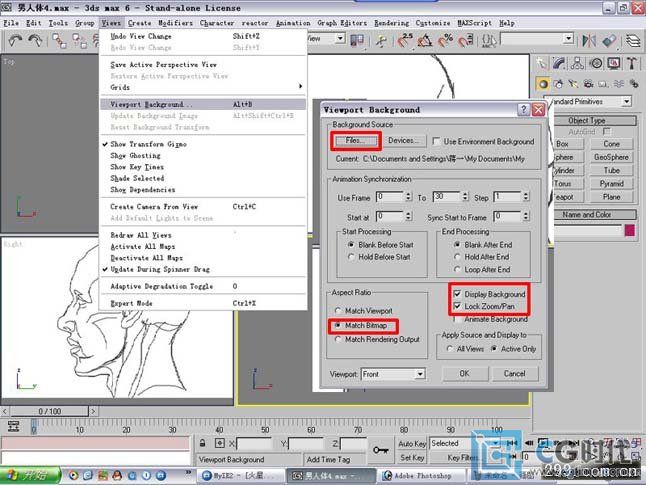
Task: Click the Selection Lock padlock icon
Action: point(202,443)
